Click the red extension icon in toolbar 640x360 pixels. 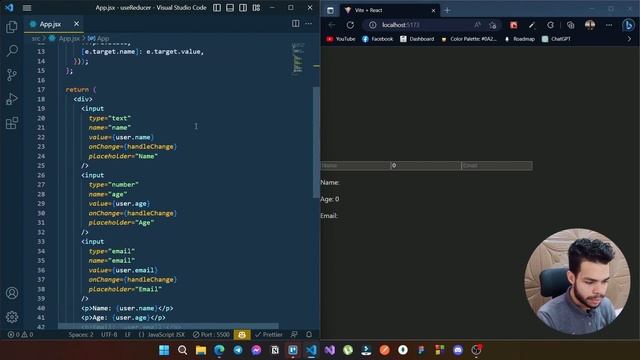coord(513,25)
